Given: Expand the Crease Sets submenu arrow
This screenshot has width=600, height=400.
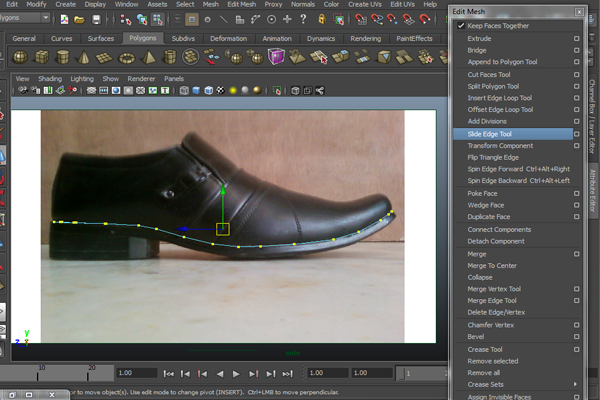Looking at the screenshot, I should pos(575,384).
